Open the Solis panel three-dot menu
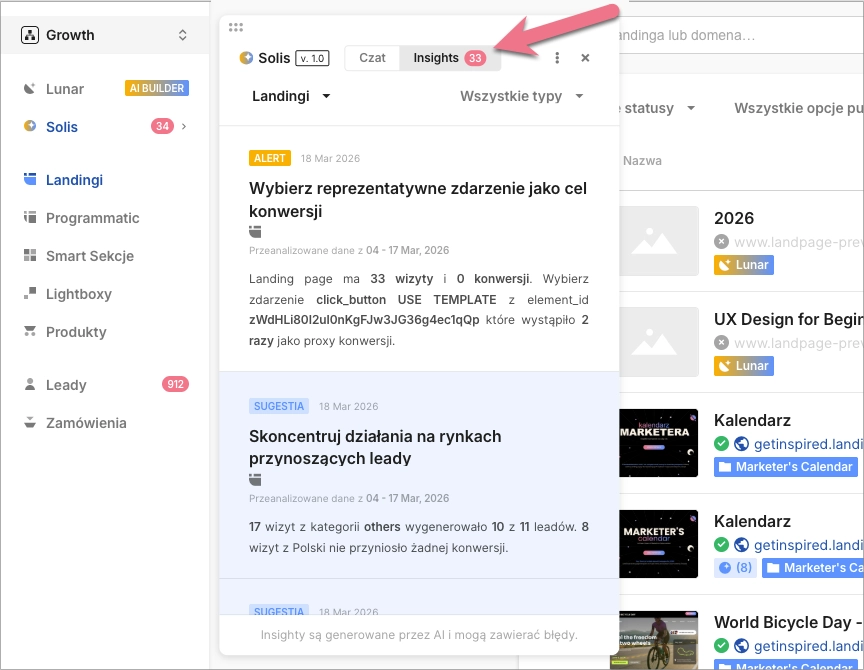This screenshot has height=670, width=864. (557, 58)
